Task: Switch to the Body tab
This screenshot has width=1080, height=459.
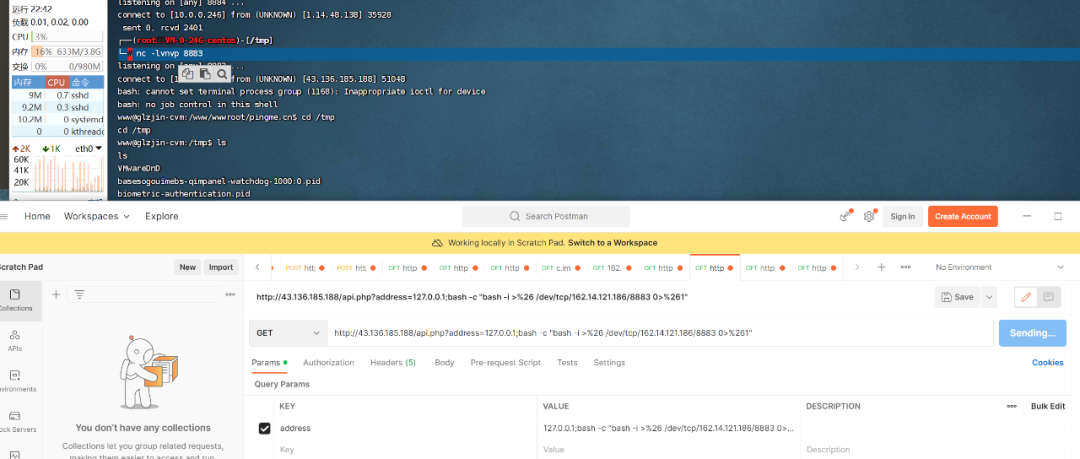Action: (x=444, y=363)
